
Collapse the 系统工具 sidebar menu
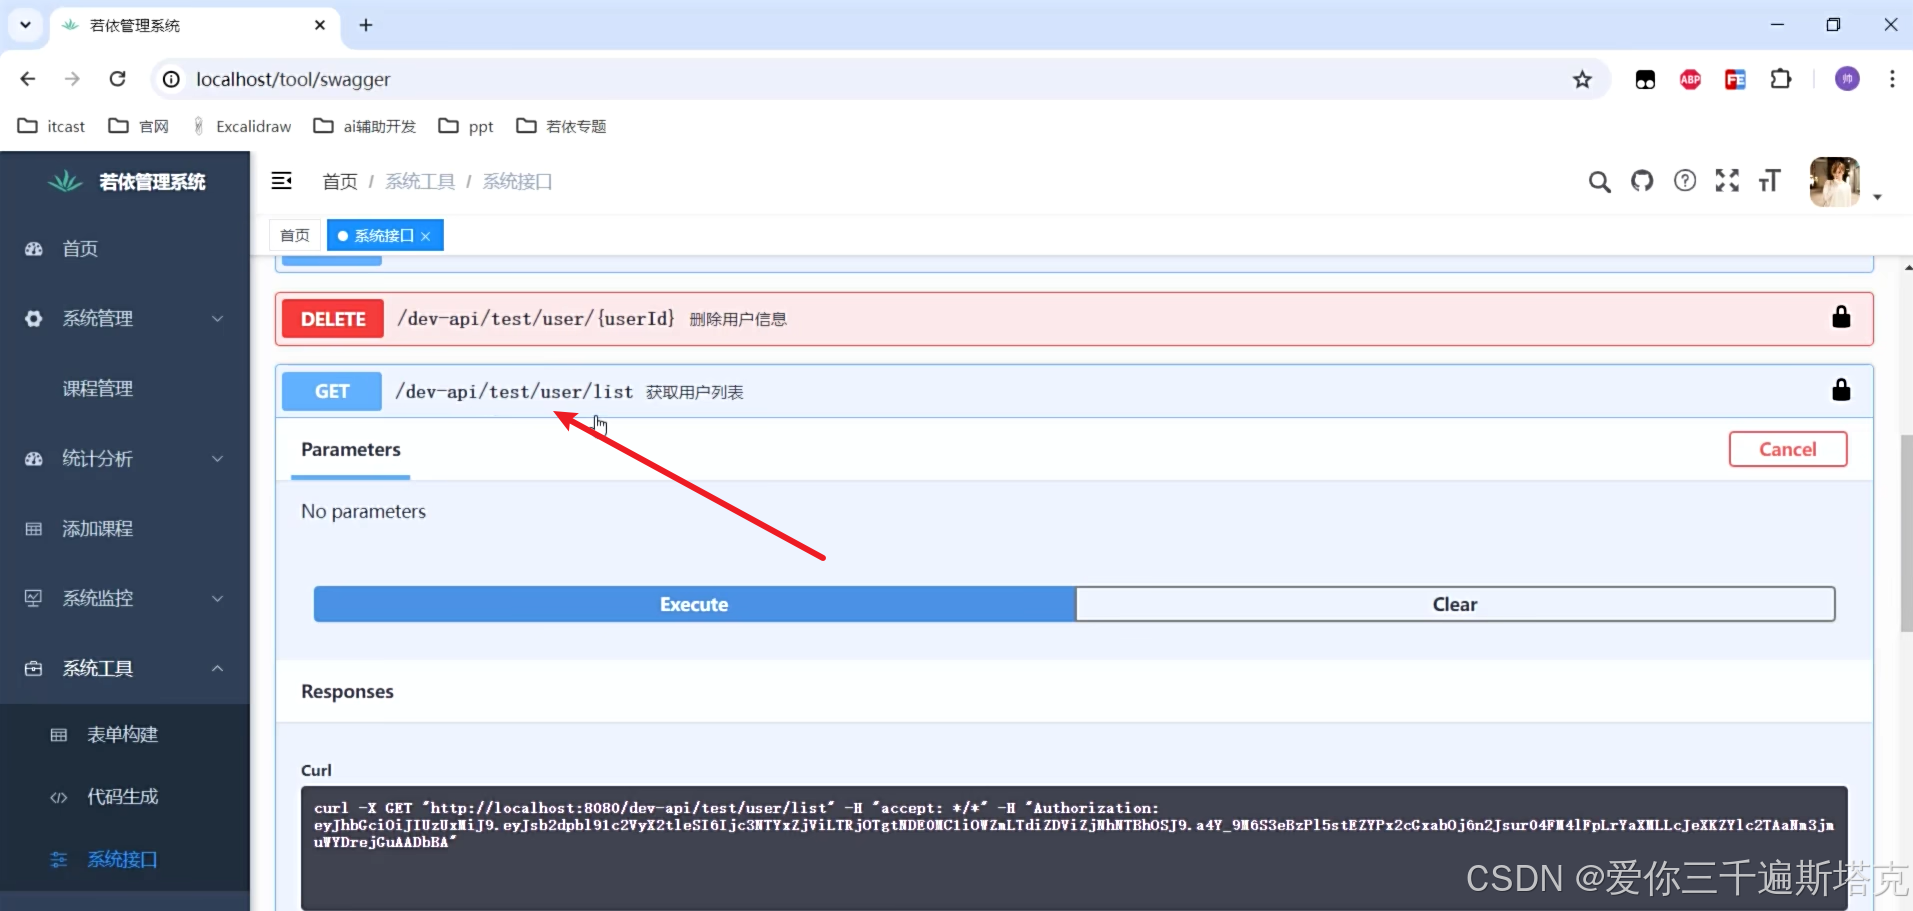(x=125, y=669)
